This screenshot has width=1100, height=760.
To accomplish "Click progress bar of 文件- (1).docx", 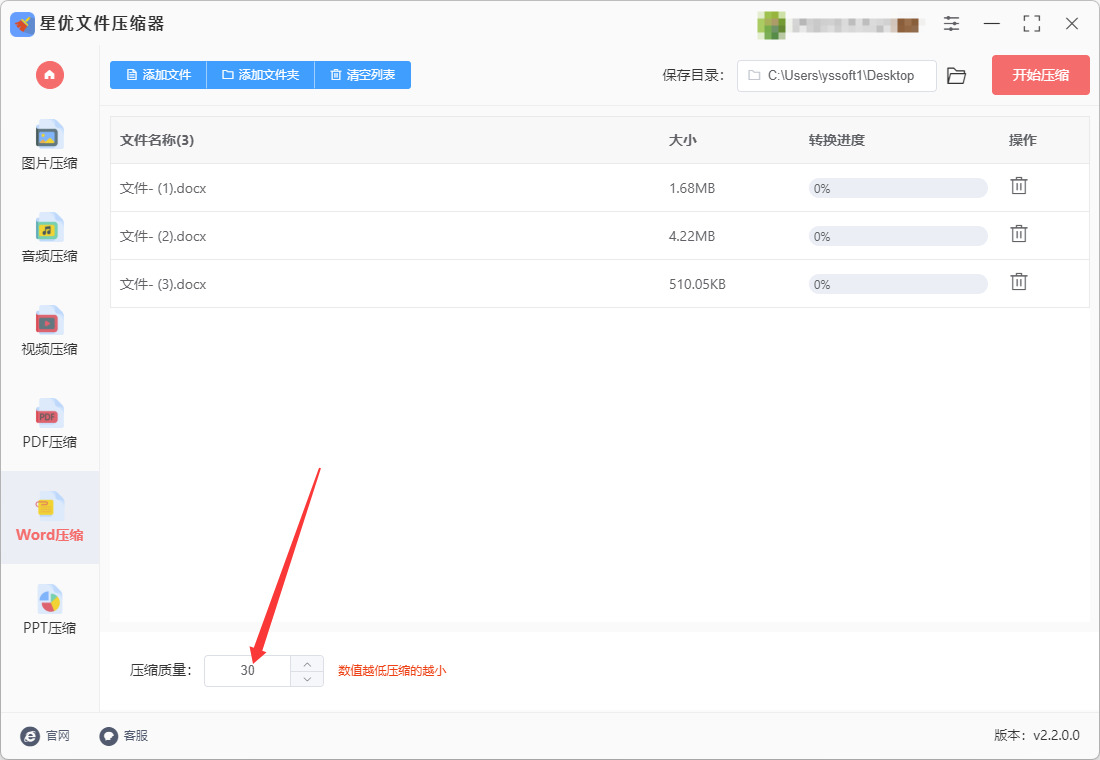I will coord(898,188).
